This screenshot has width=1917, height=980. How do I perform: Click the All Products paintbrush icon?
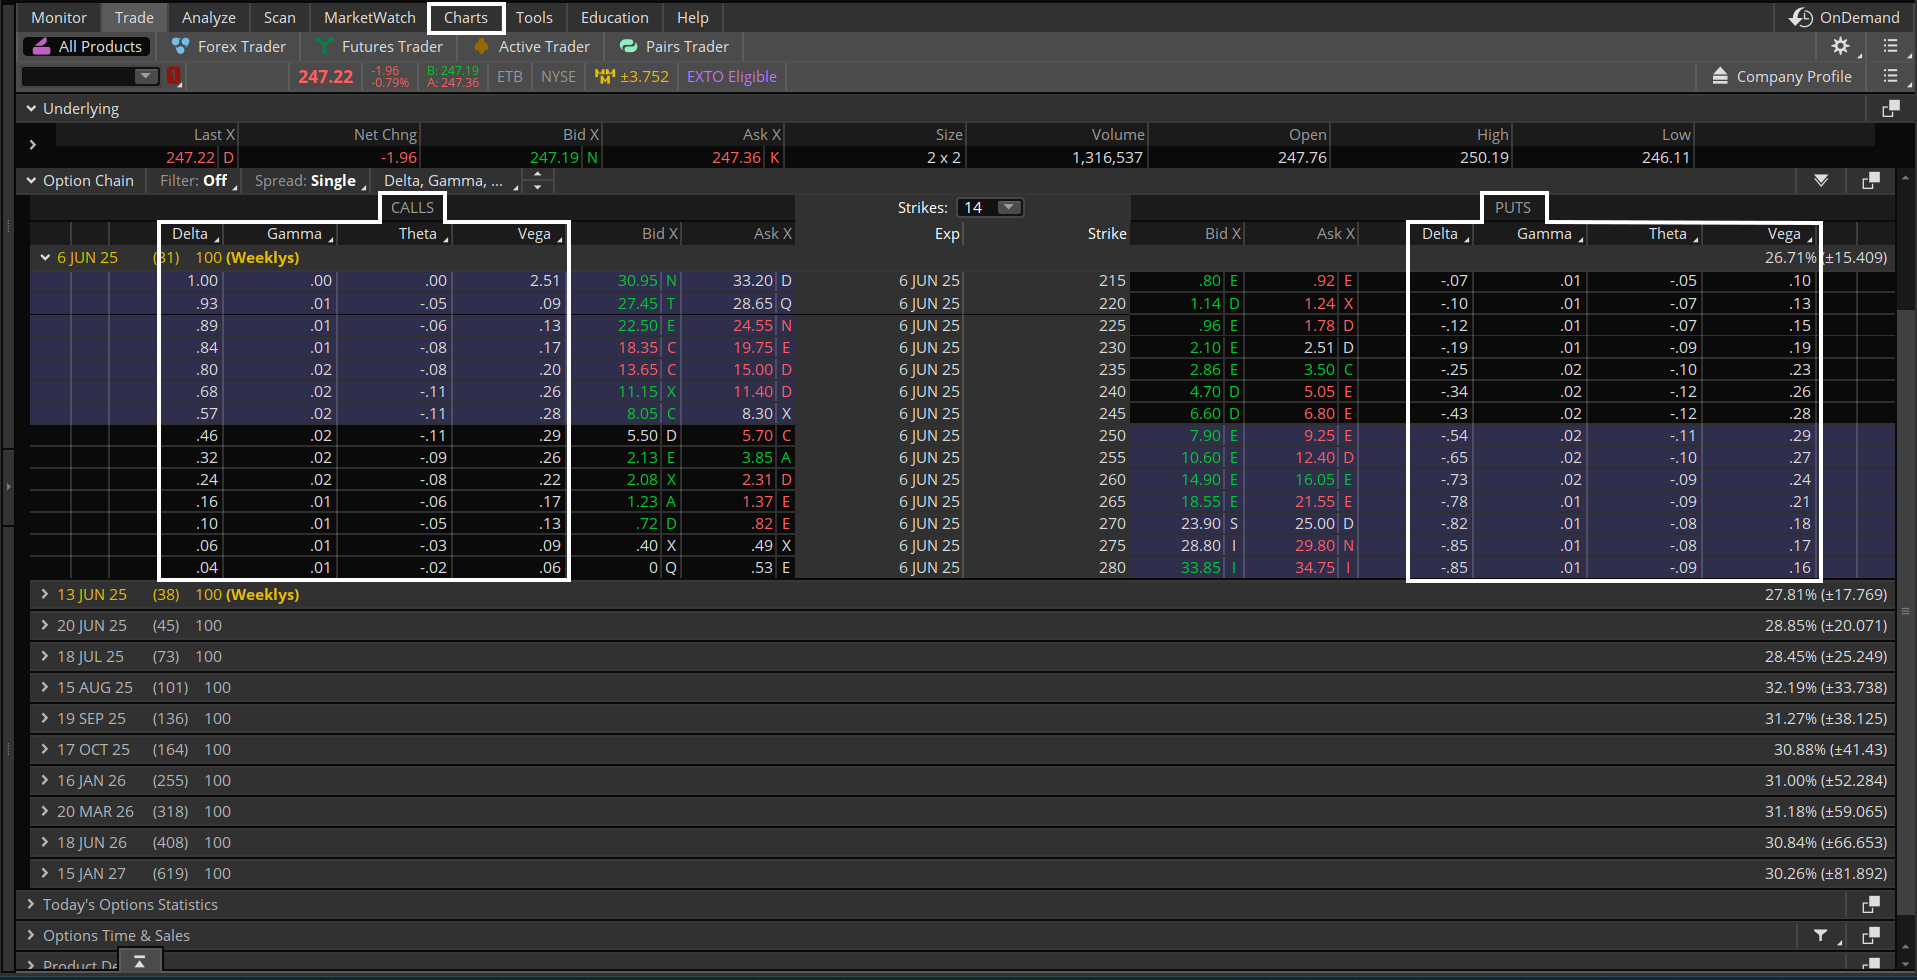40,46
